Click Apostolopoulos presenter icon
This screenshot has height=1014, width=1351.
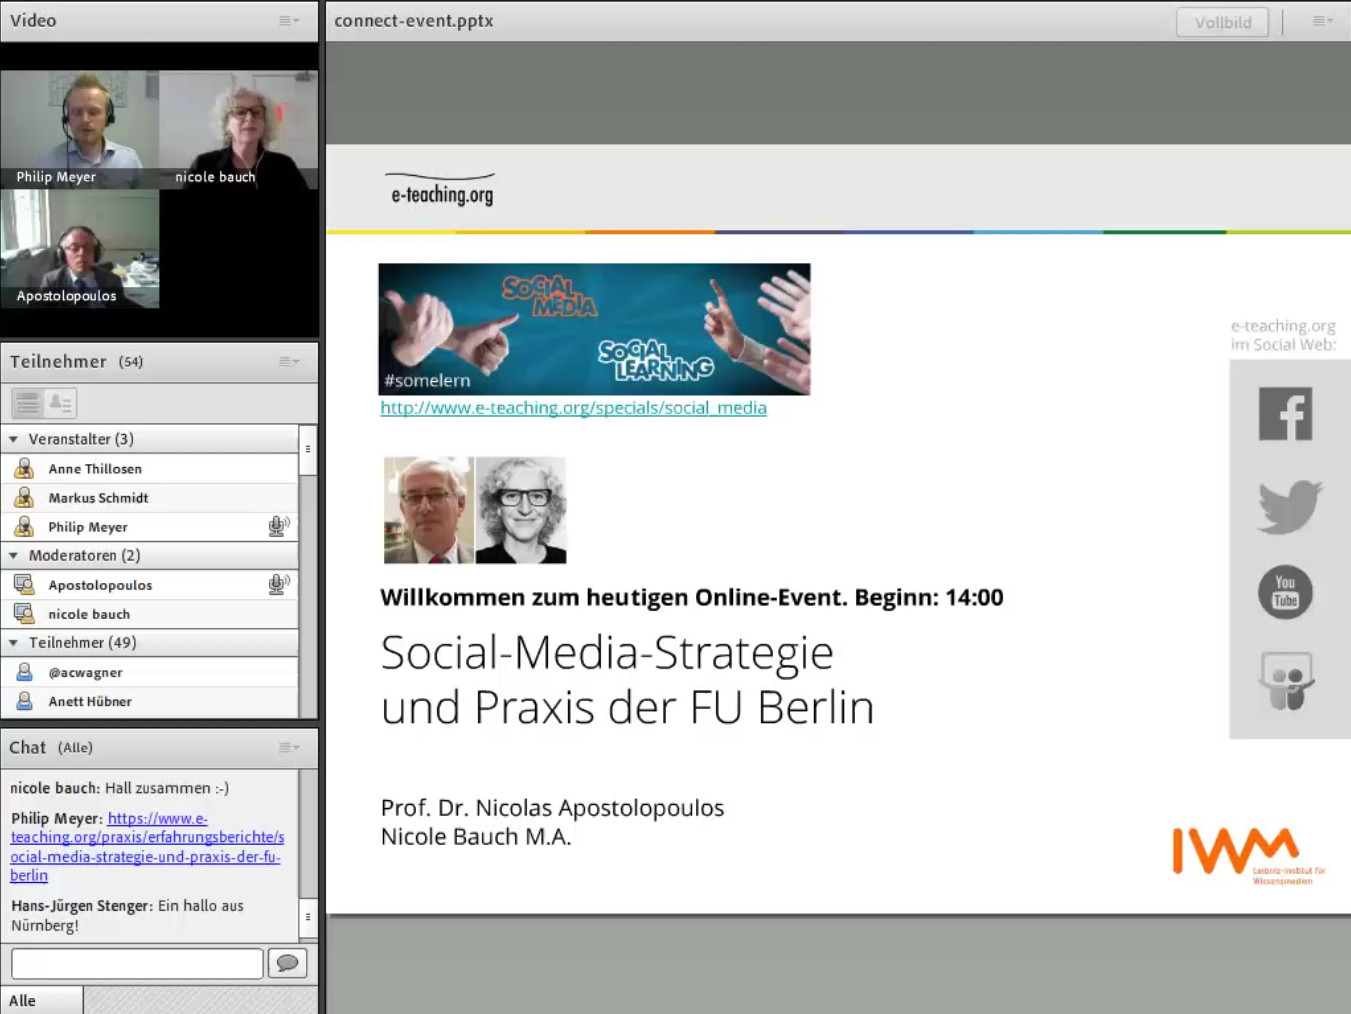point(24,584)
